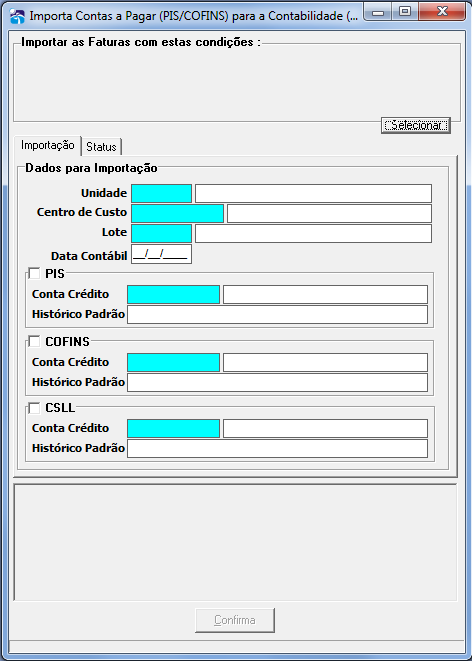Enable the COFINS checkbox

click(34, 341)
